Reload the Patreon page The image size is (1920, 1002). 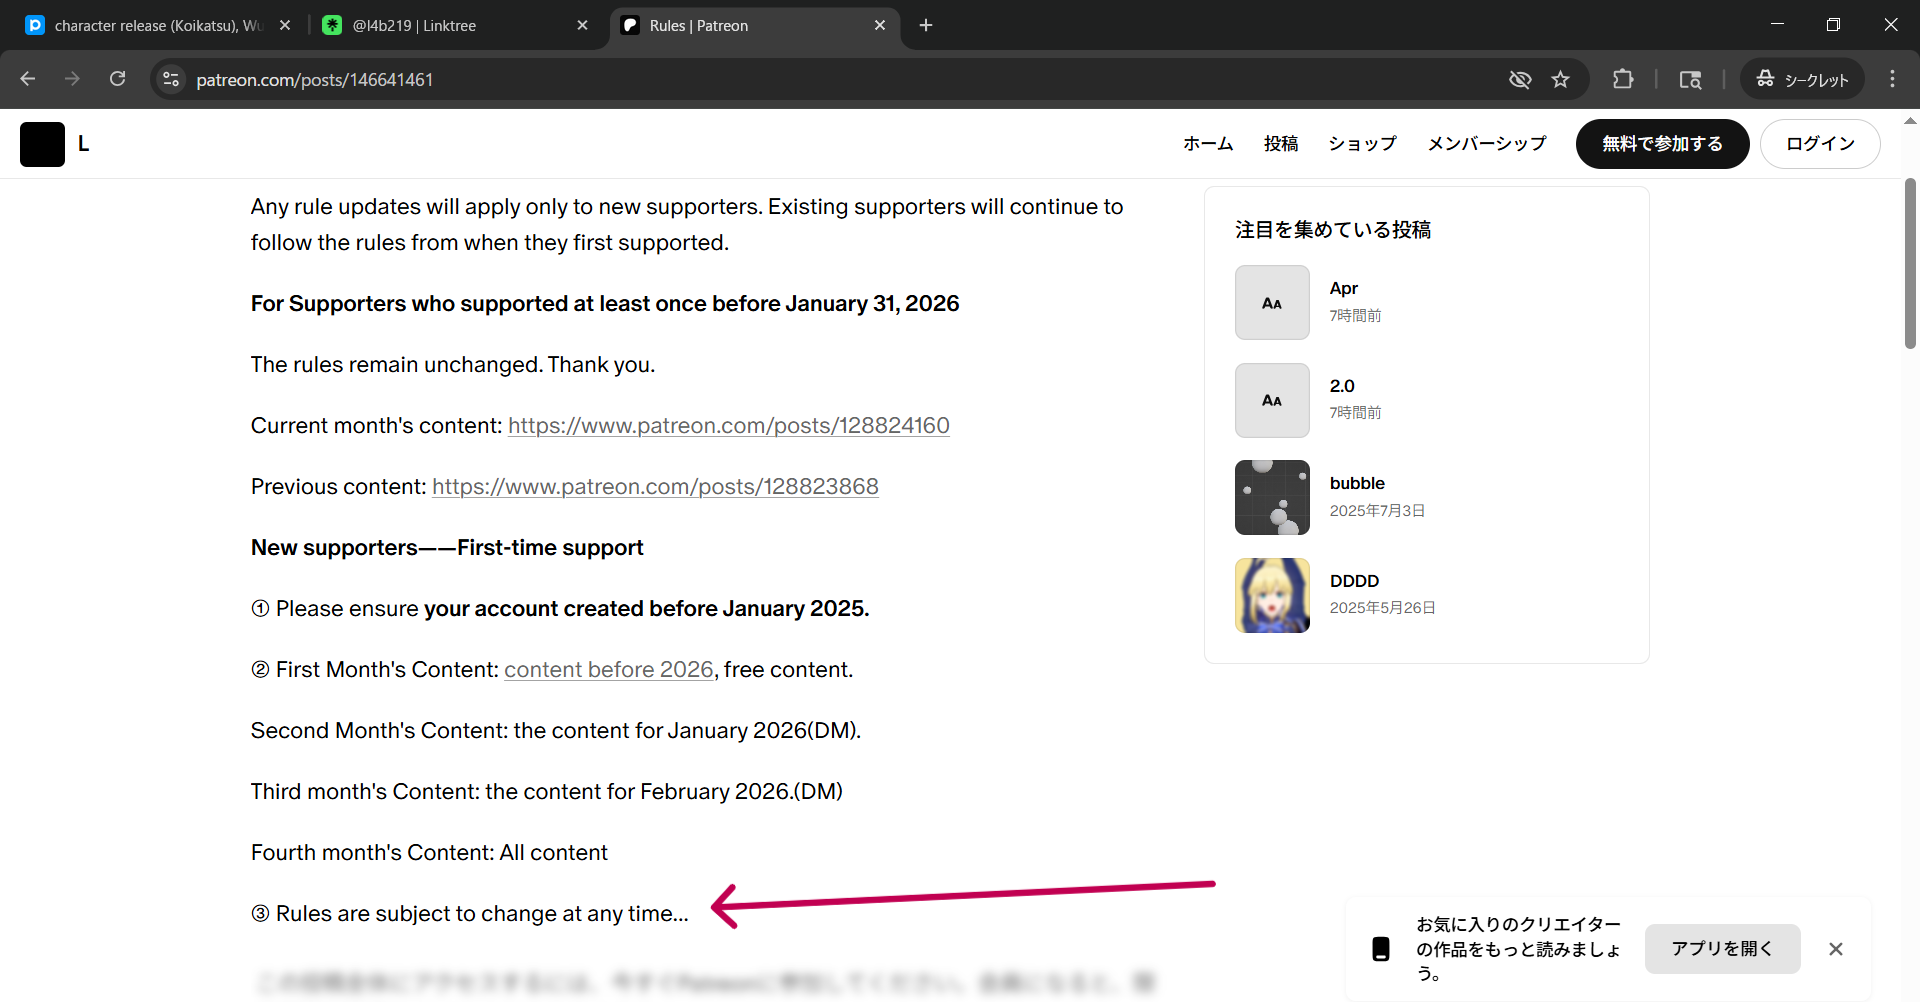click(117, 79)
